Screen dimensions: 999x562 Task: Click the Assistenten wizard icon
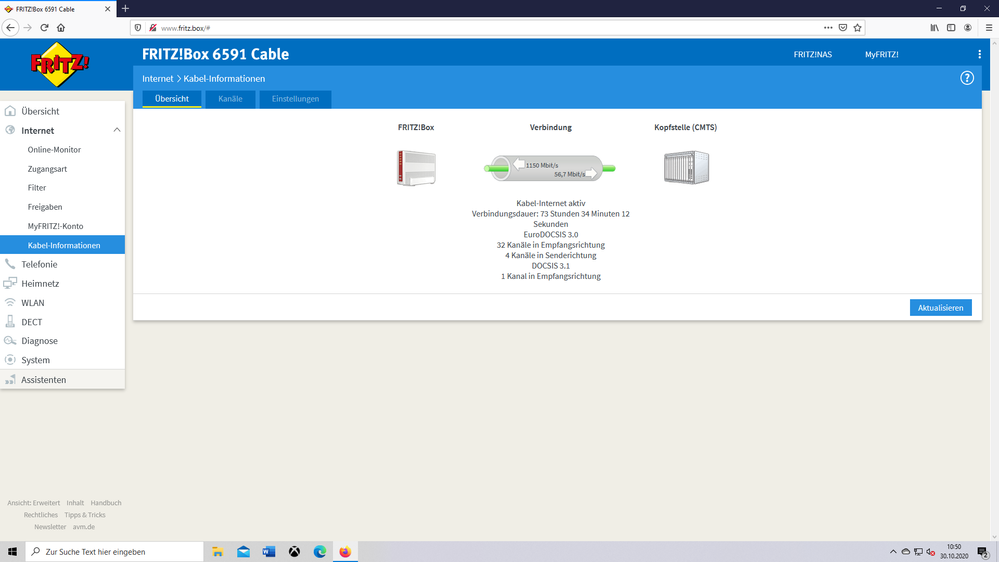(x=10, y=379)
